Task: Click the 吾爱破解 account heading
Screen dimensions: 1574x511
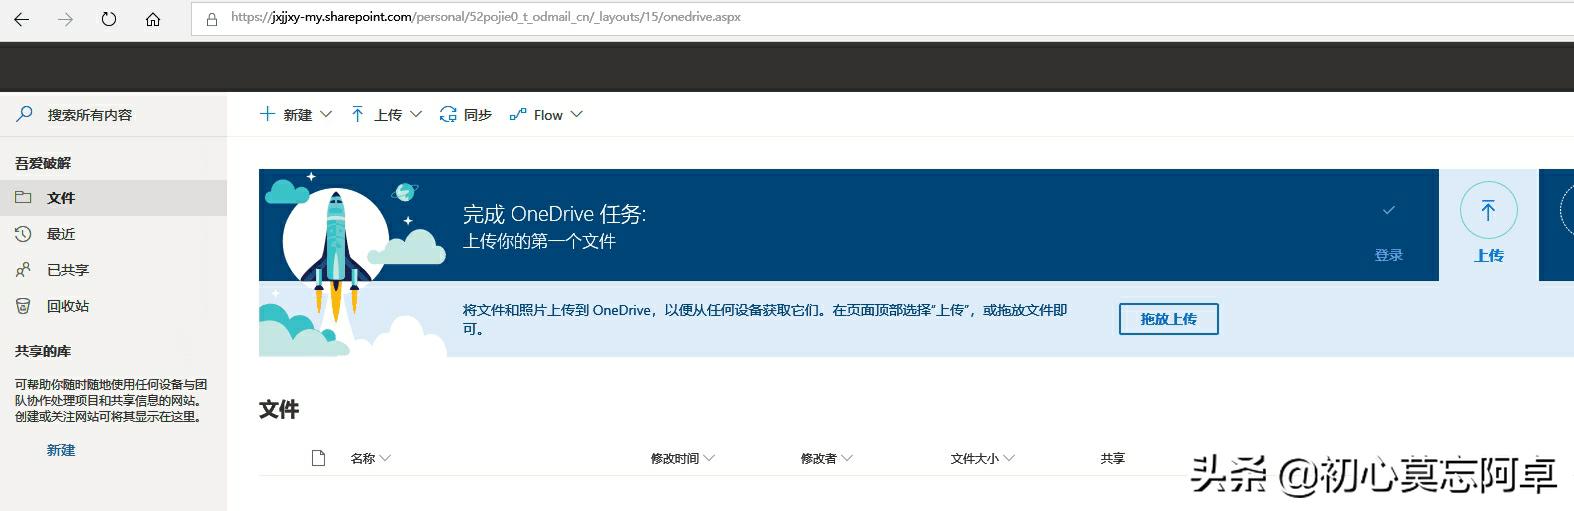Action: tap(43, 163)
